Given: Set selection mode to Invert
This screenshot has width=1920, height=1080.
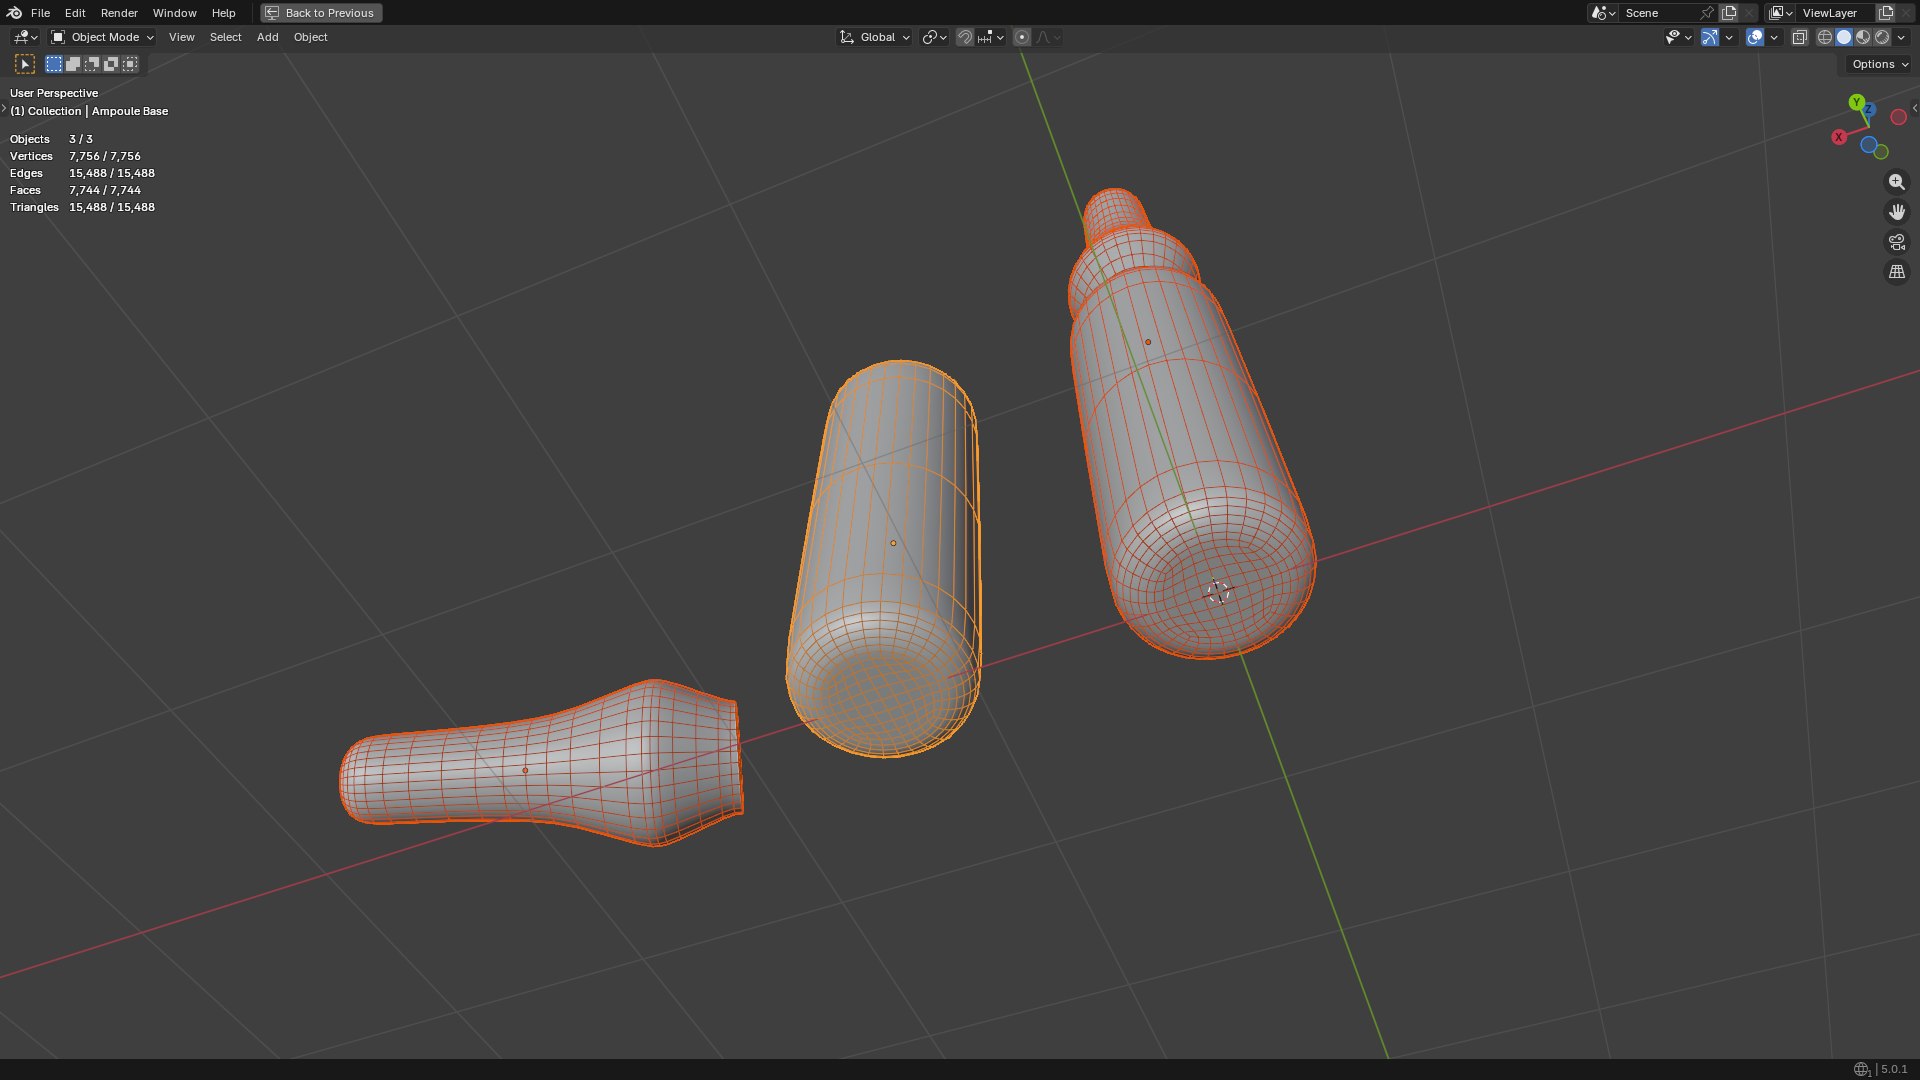Looking at the screenshot, I should pos(111,64).
